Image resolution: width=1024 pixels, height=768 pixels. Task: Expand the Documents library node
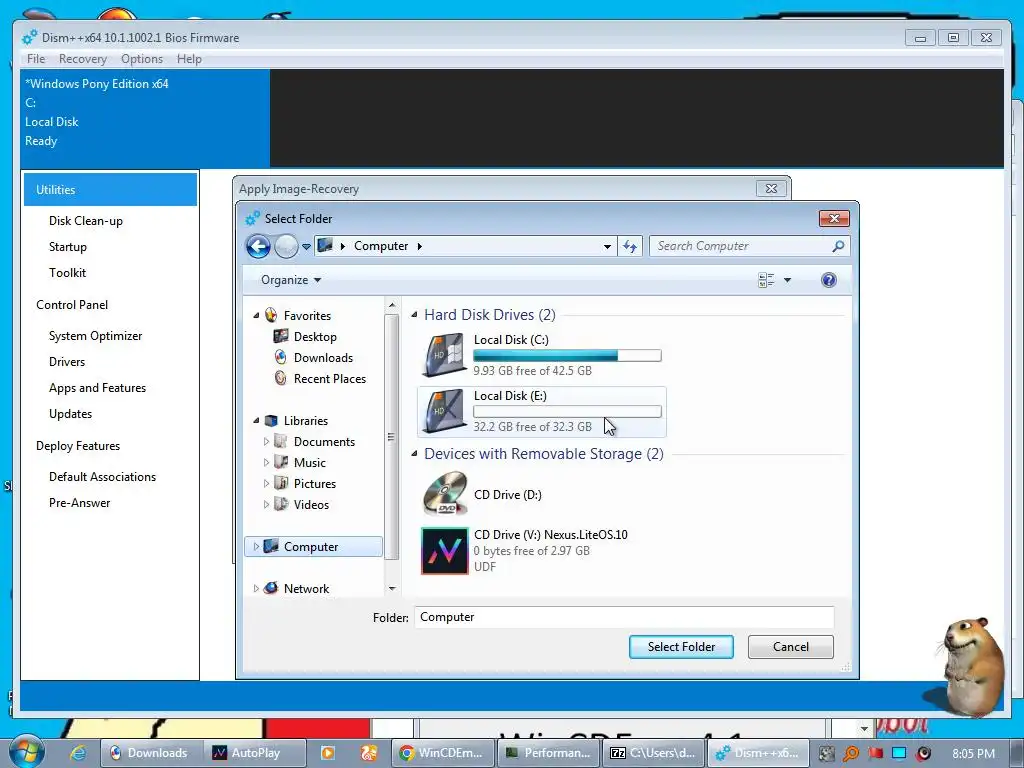pos(266,441)
